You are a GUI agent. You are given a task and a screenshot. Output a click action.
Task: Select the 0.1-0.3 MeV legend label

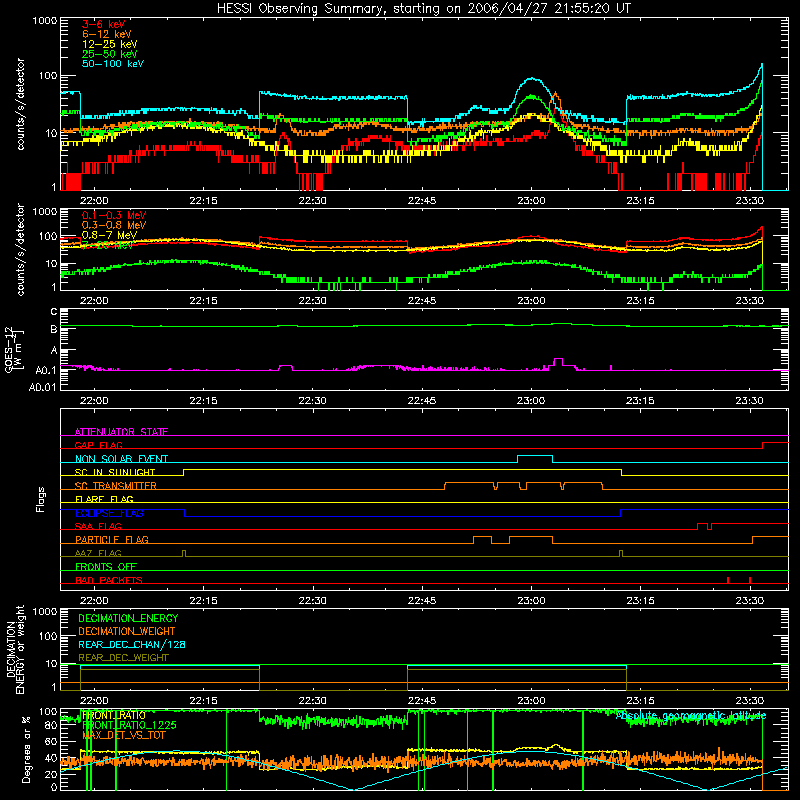click(x=114, y=215)
